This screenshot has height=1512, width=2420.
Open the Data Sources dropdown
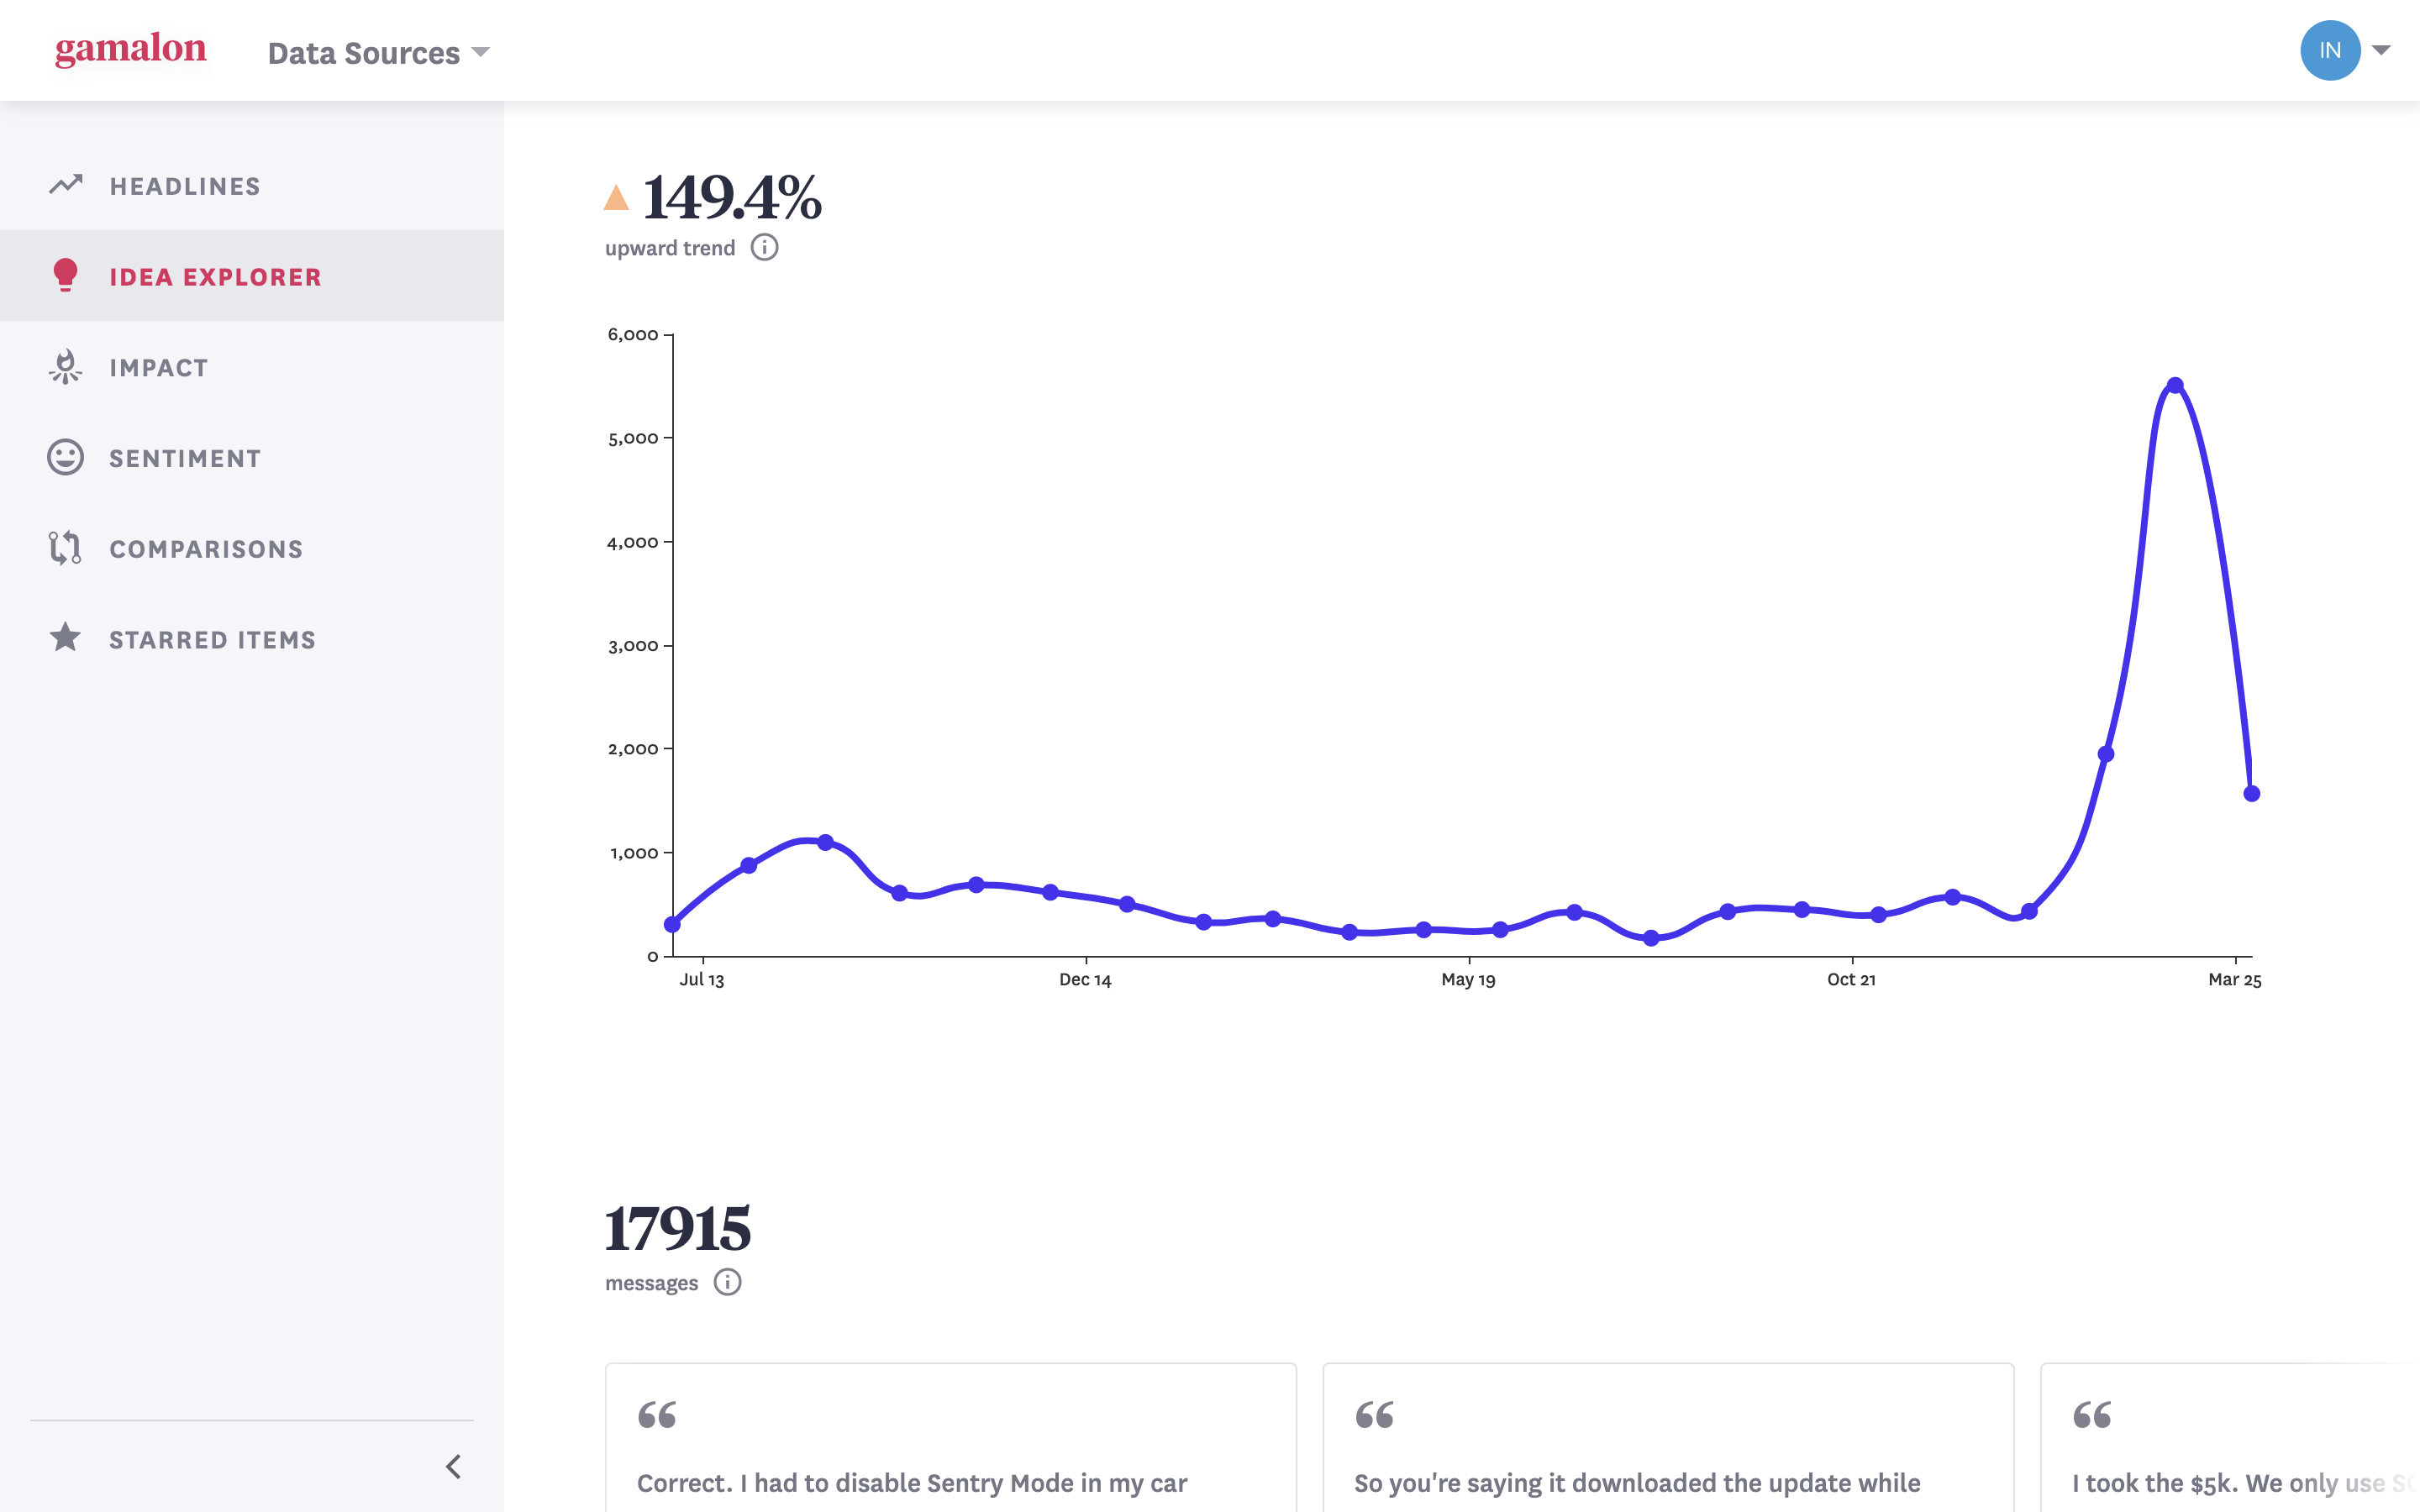coord(379,52)
